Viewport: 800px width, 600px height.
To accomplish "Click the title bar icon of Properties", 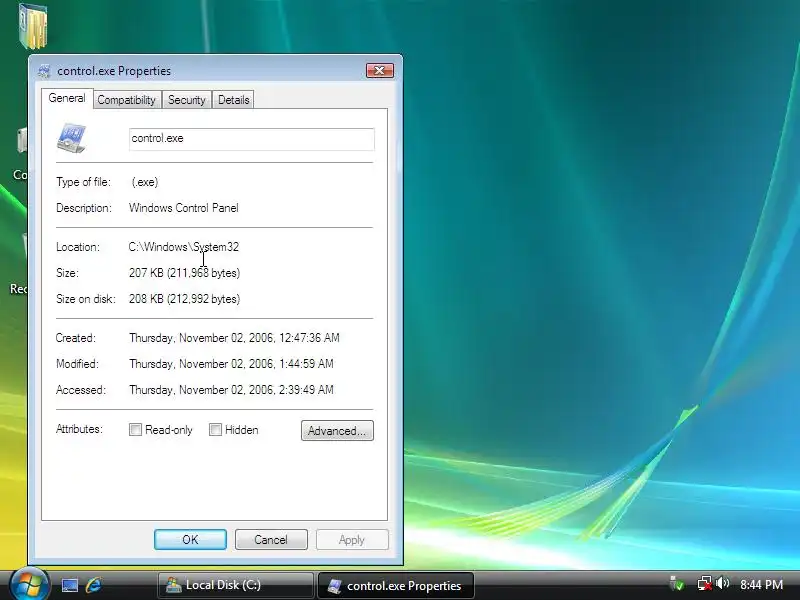I will point(44,71).
